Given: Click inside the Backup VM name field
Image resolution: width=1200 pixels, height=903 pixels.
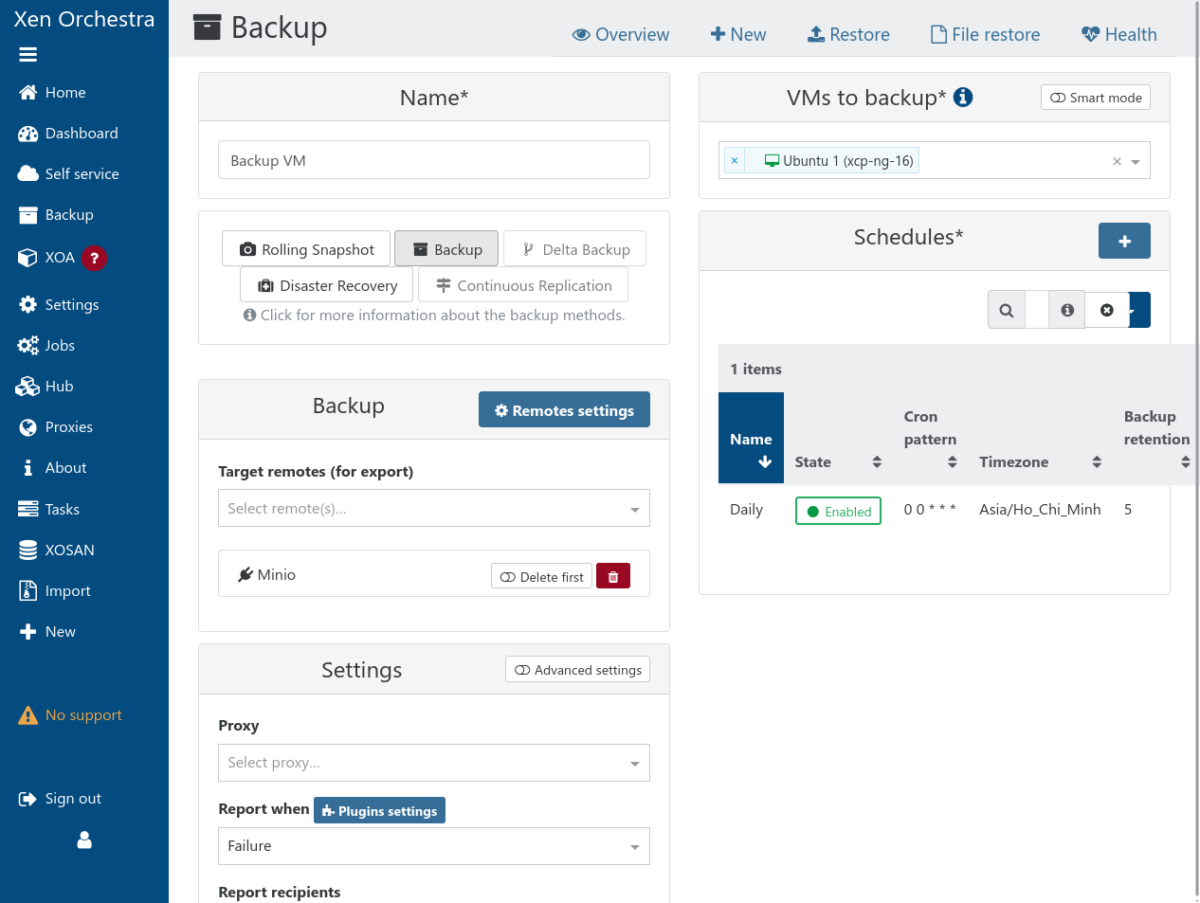Looking at the screenshot, I should (434, 159).
